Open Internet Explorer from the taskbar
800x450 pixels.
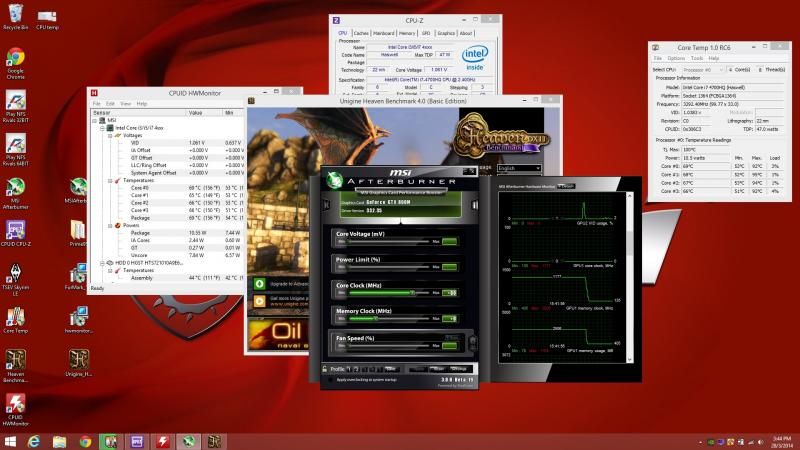pos(35,441)
